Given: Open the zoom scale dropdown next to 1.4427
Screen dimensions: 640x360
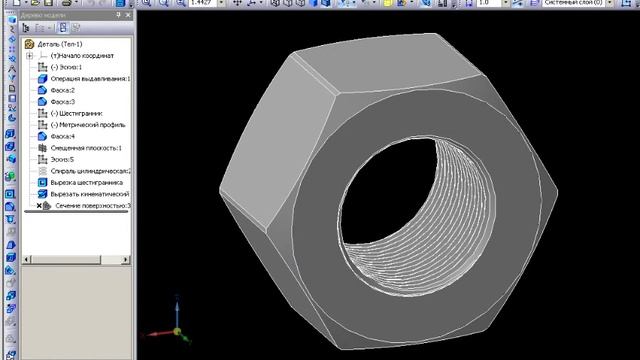Looking at the screenshot, I should 221,3.
